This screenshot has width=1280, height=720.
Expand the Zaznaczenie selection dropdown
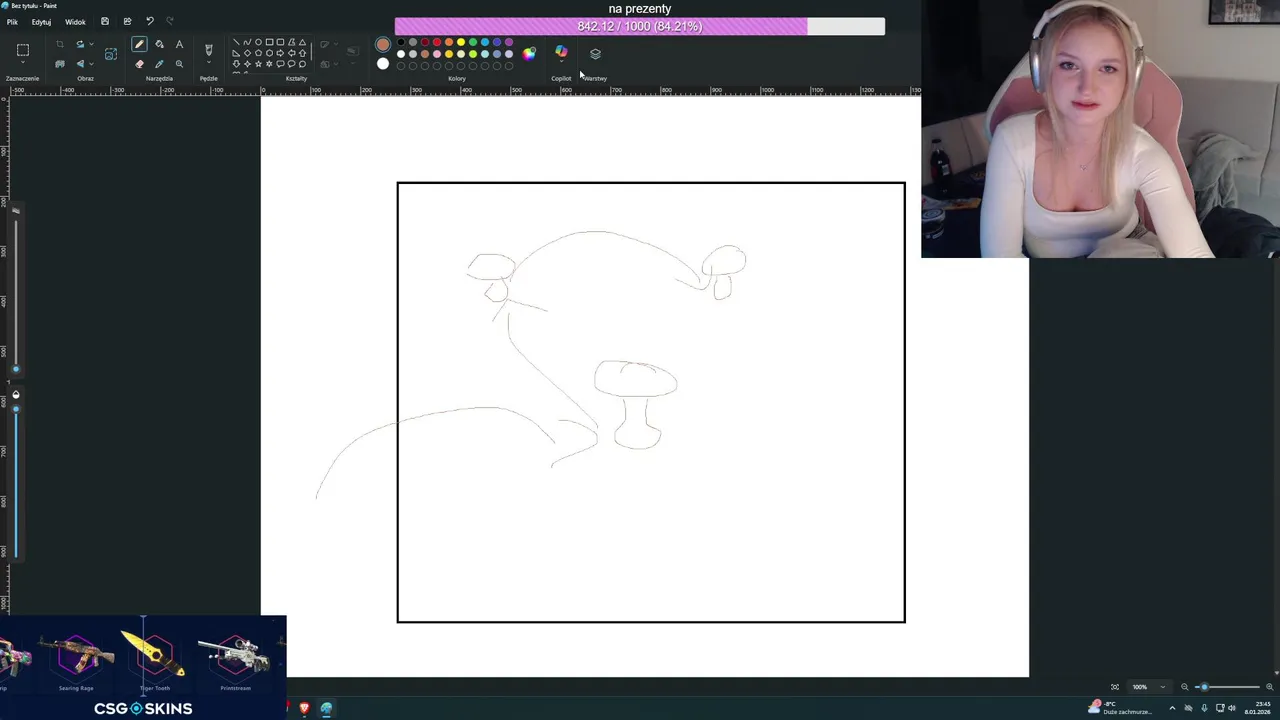point(23,64)
